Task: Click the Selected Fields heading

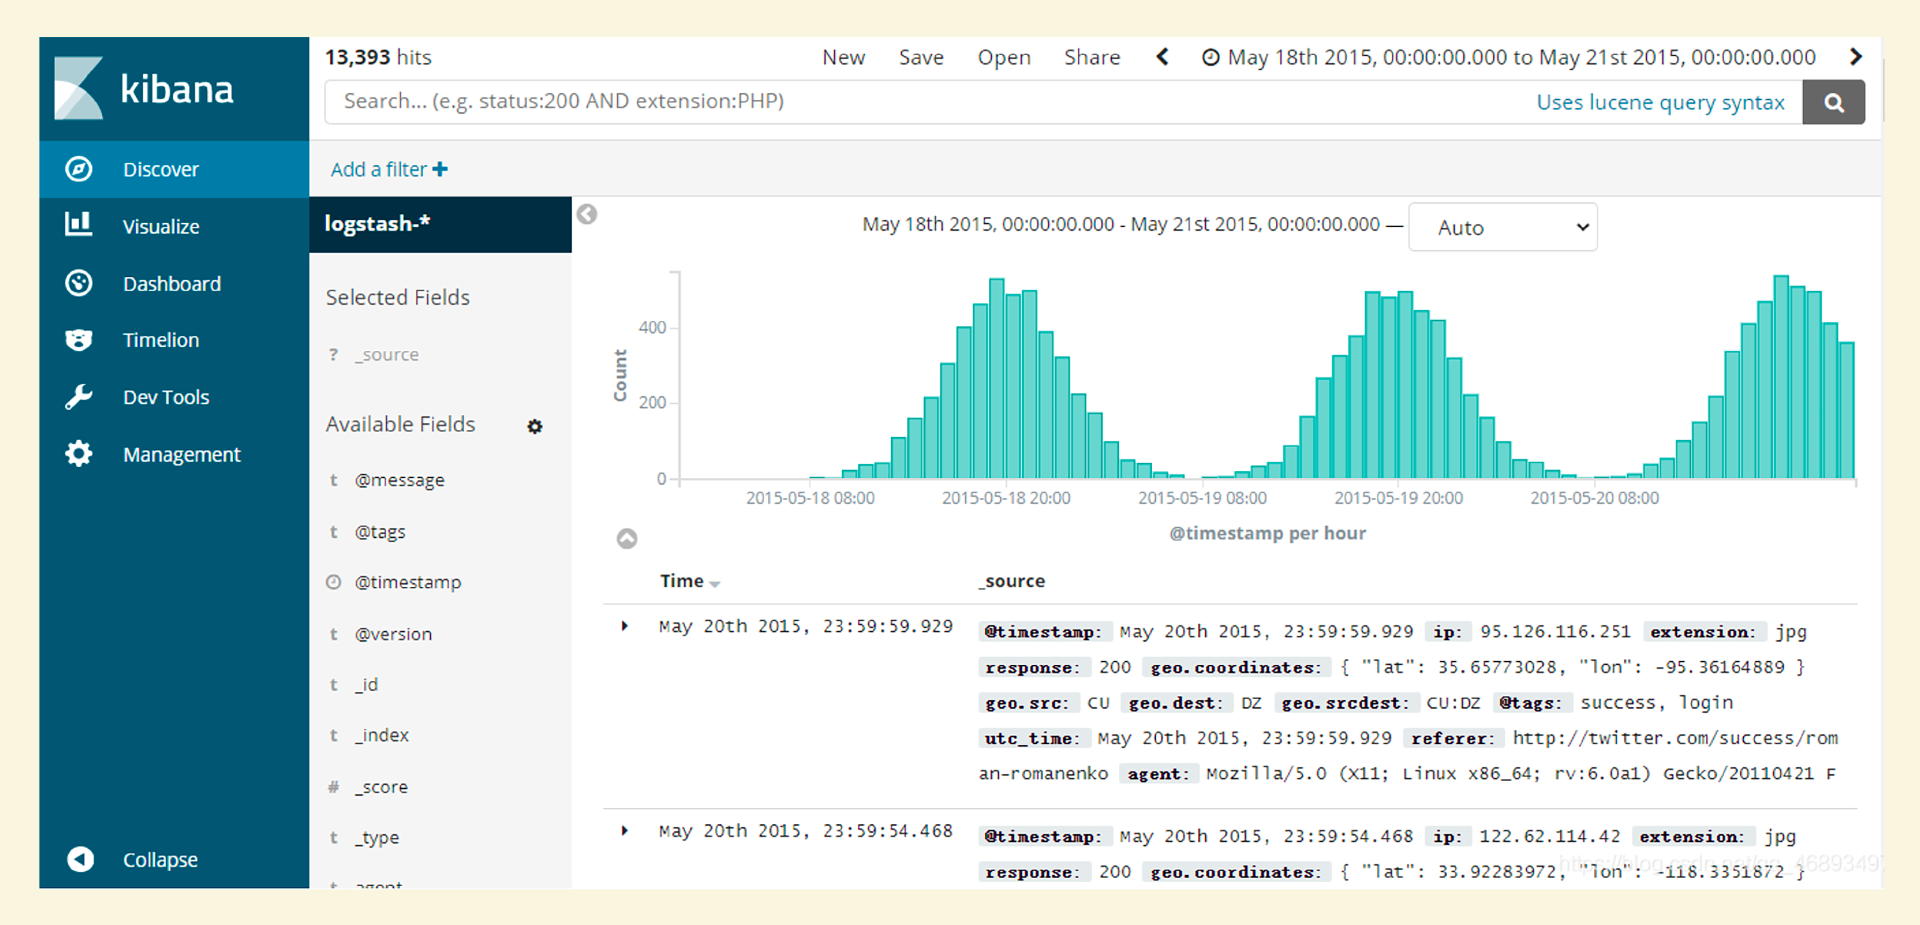Action: point(397,297)
